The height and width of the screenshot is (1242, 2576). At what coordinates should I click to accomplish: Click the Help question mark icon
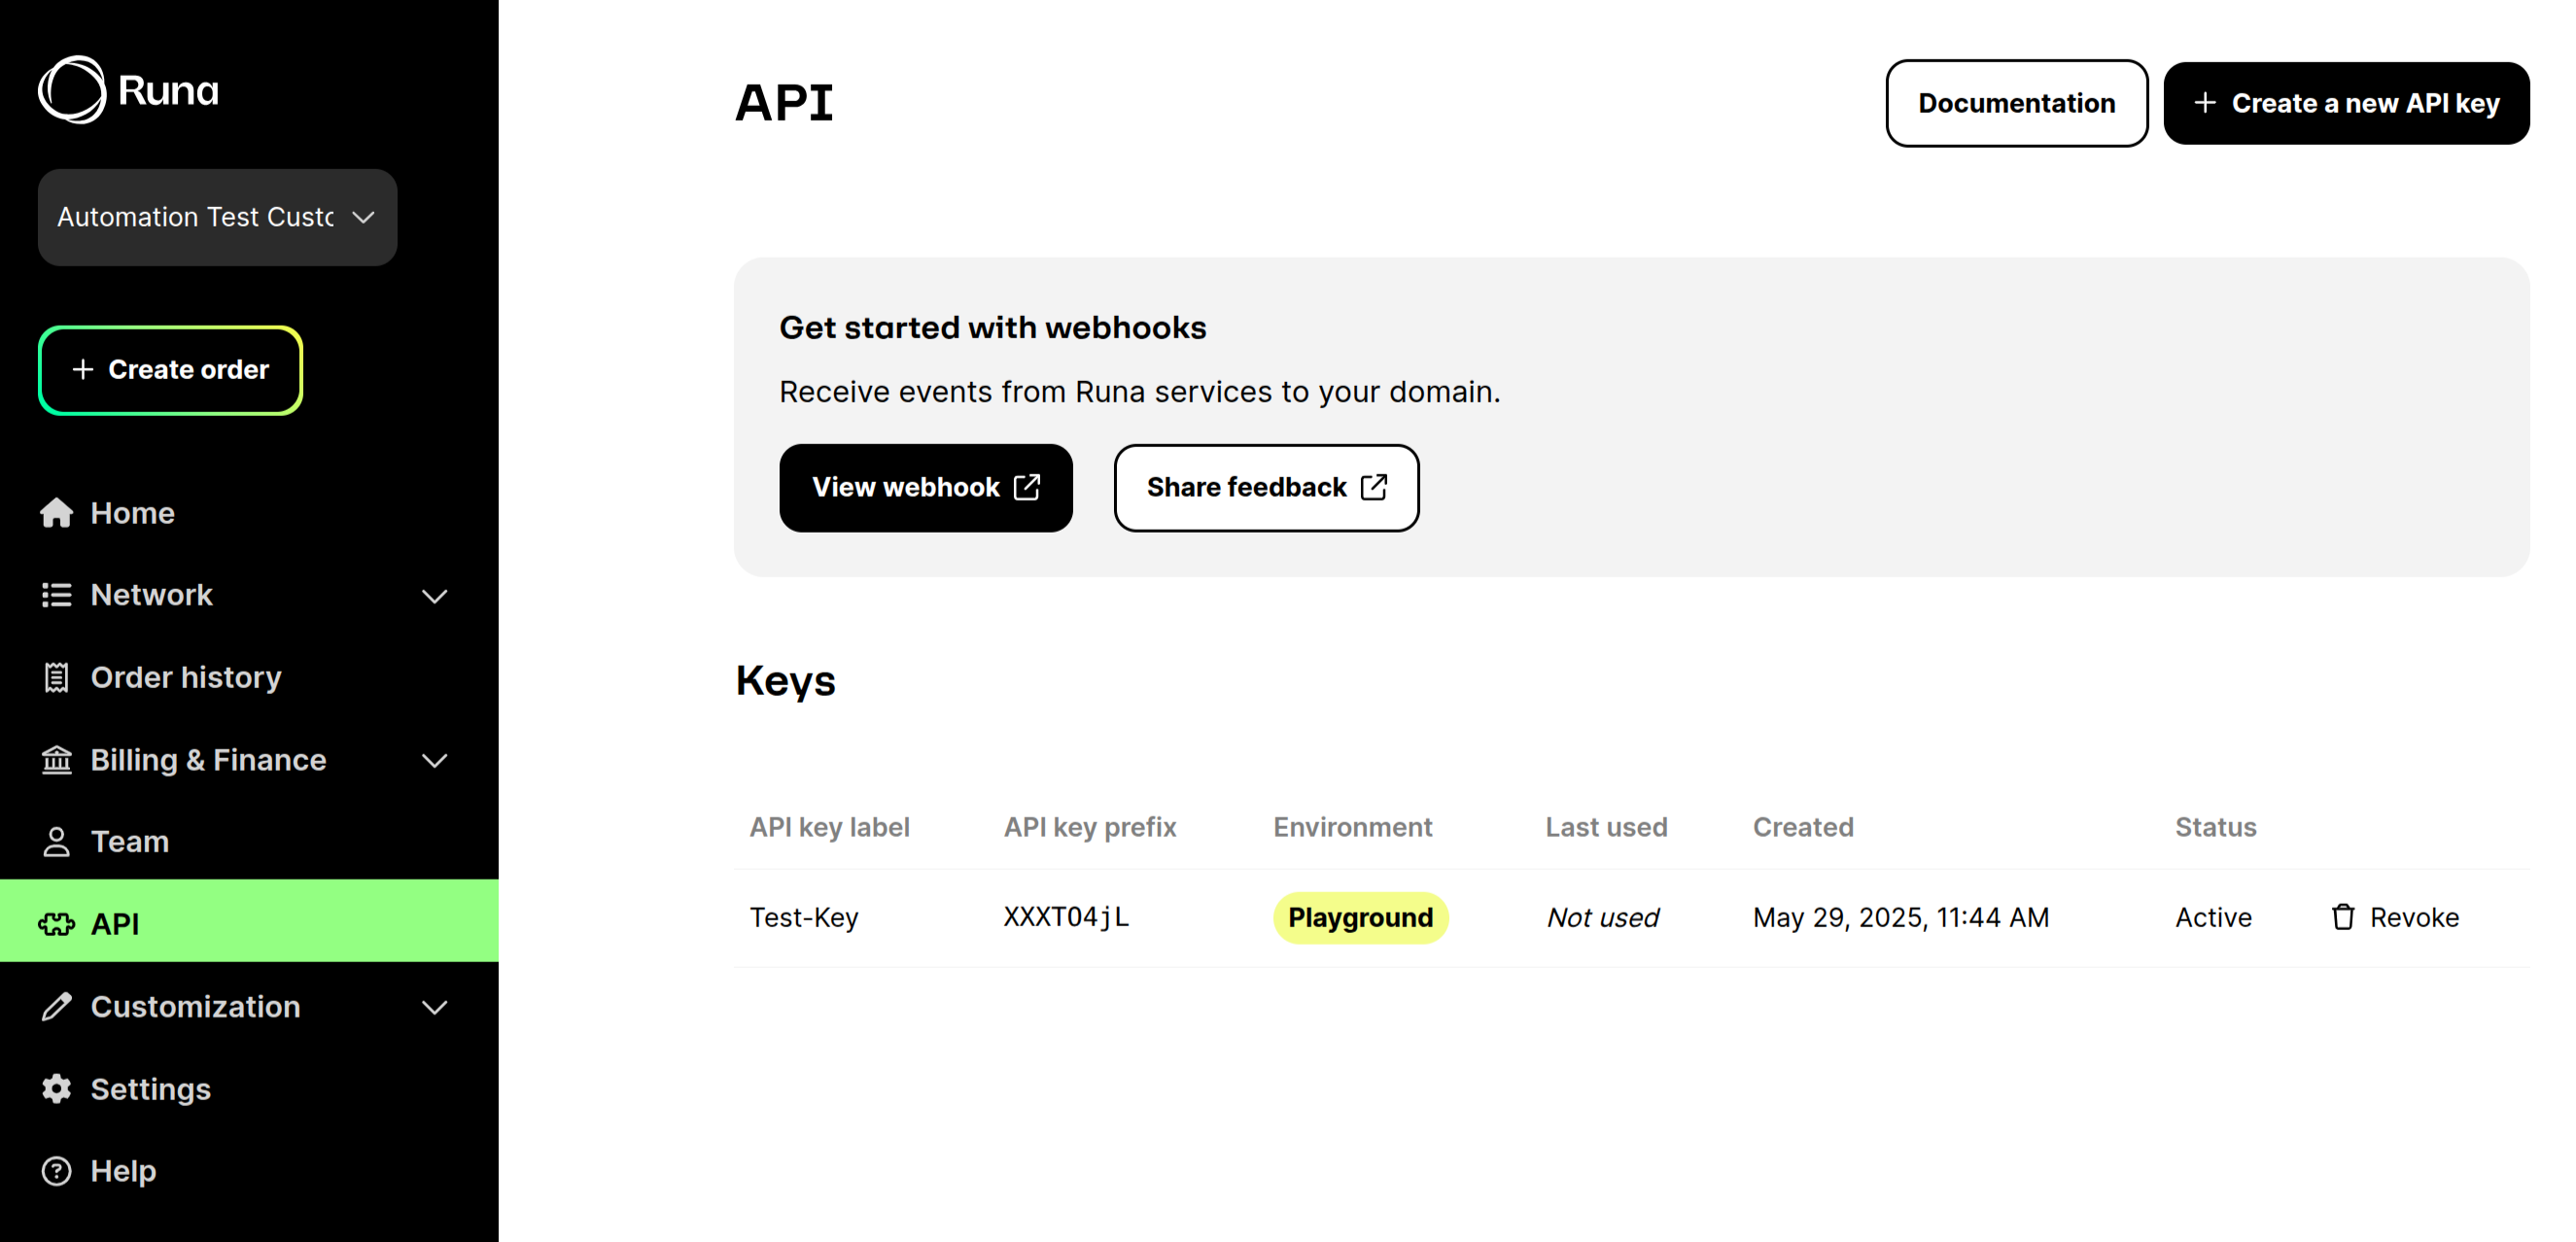[x=56, y=1171]
